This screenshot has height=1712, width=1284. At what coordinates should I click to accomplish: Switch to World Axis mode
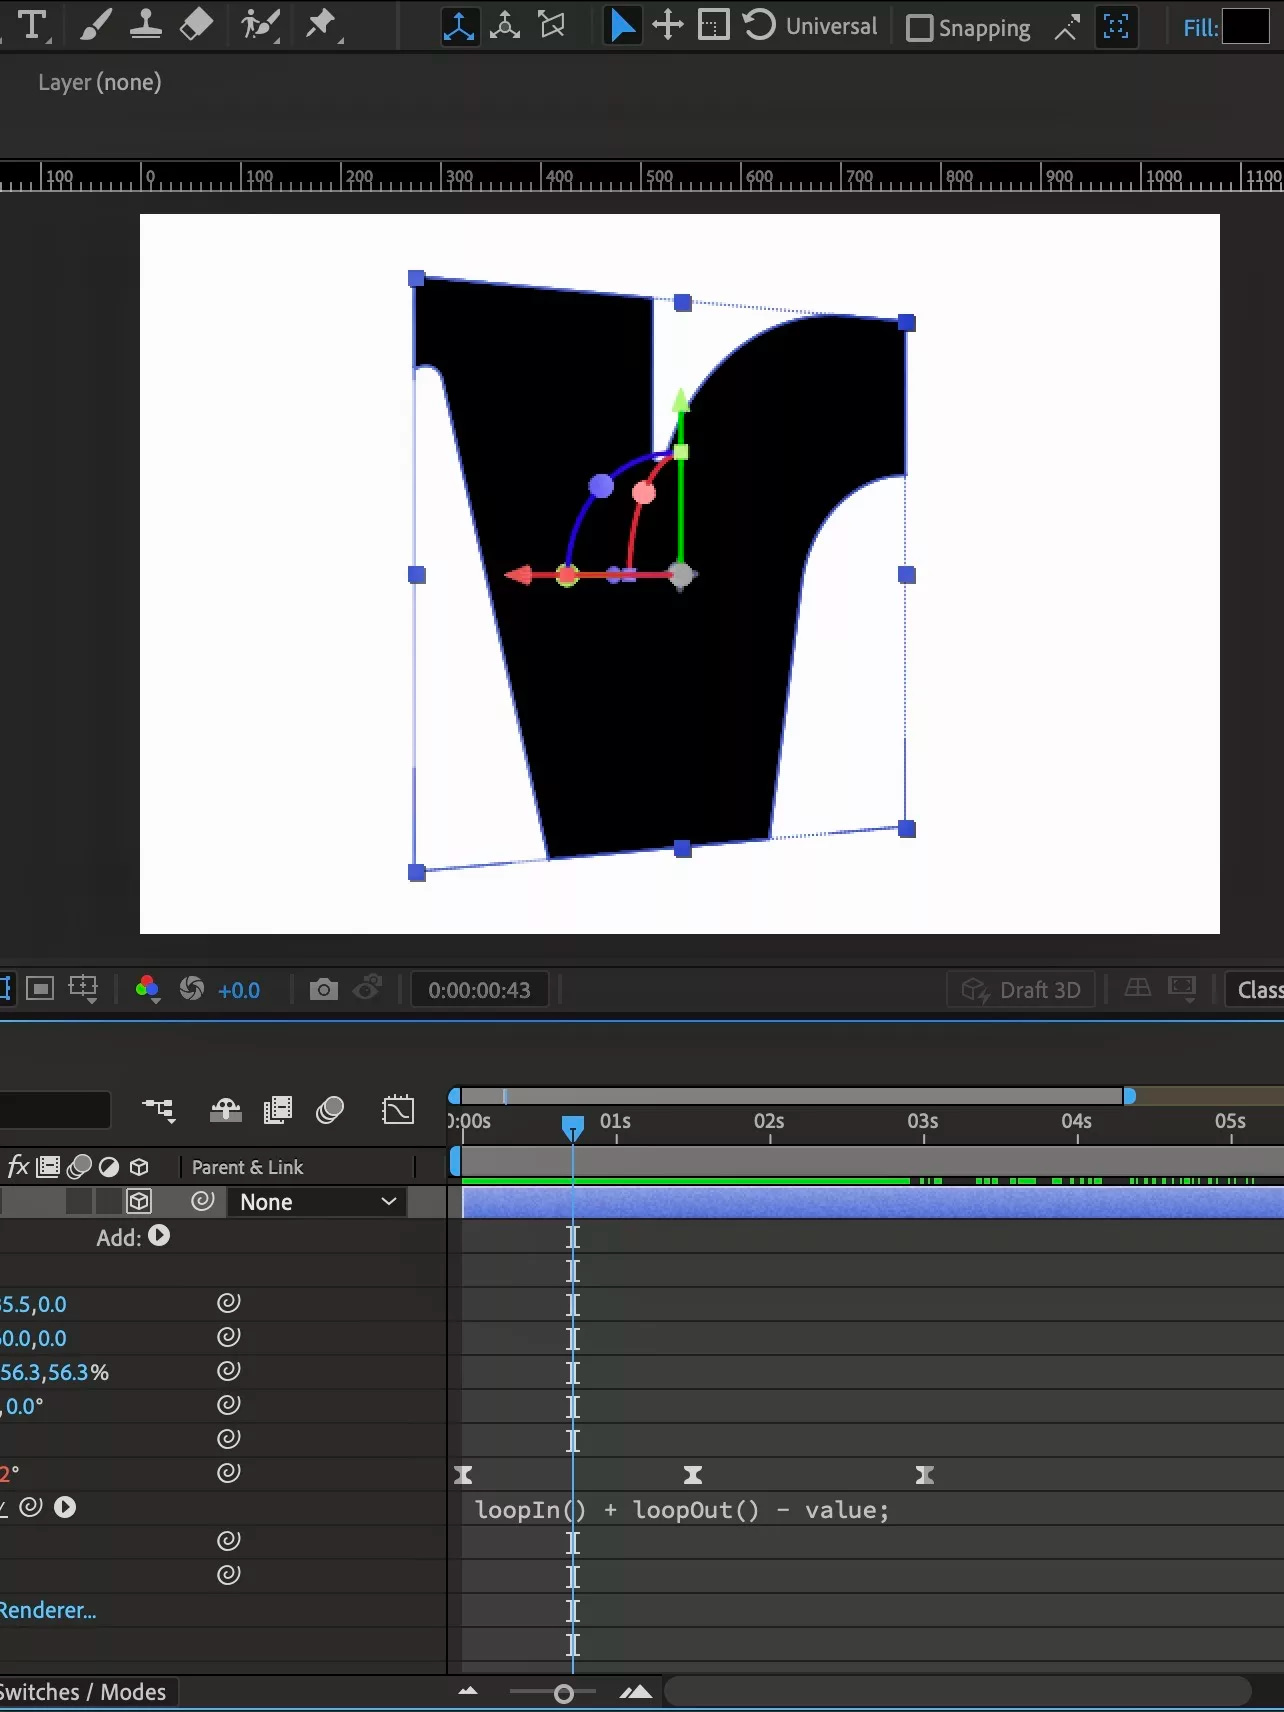[505, 26]
